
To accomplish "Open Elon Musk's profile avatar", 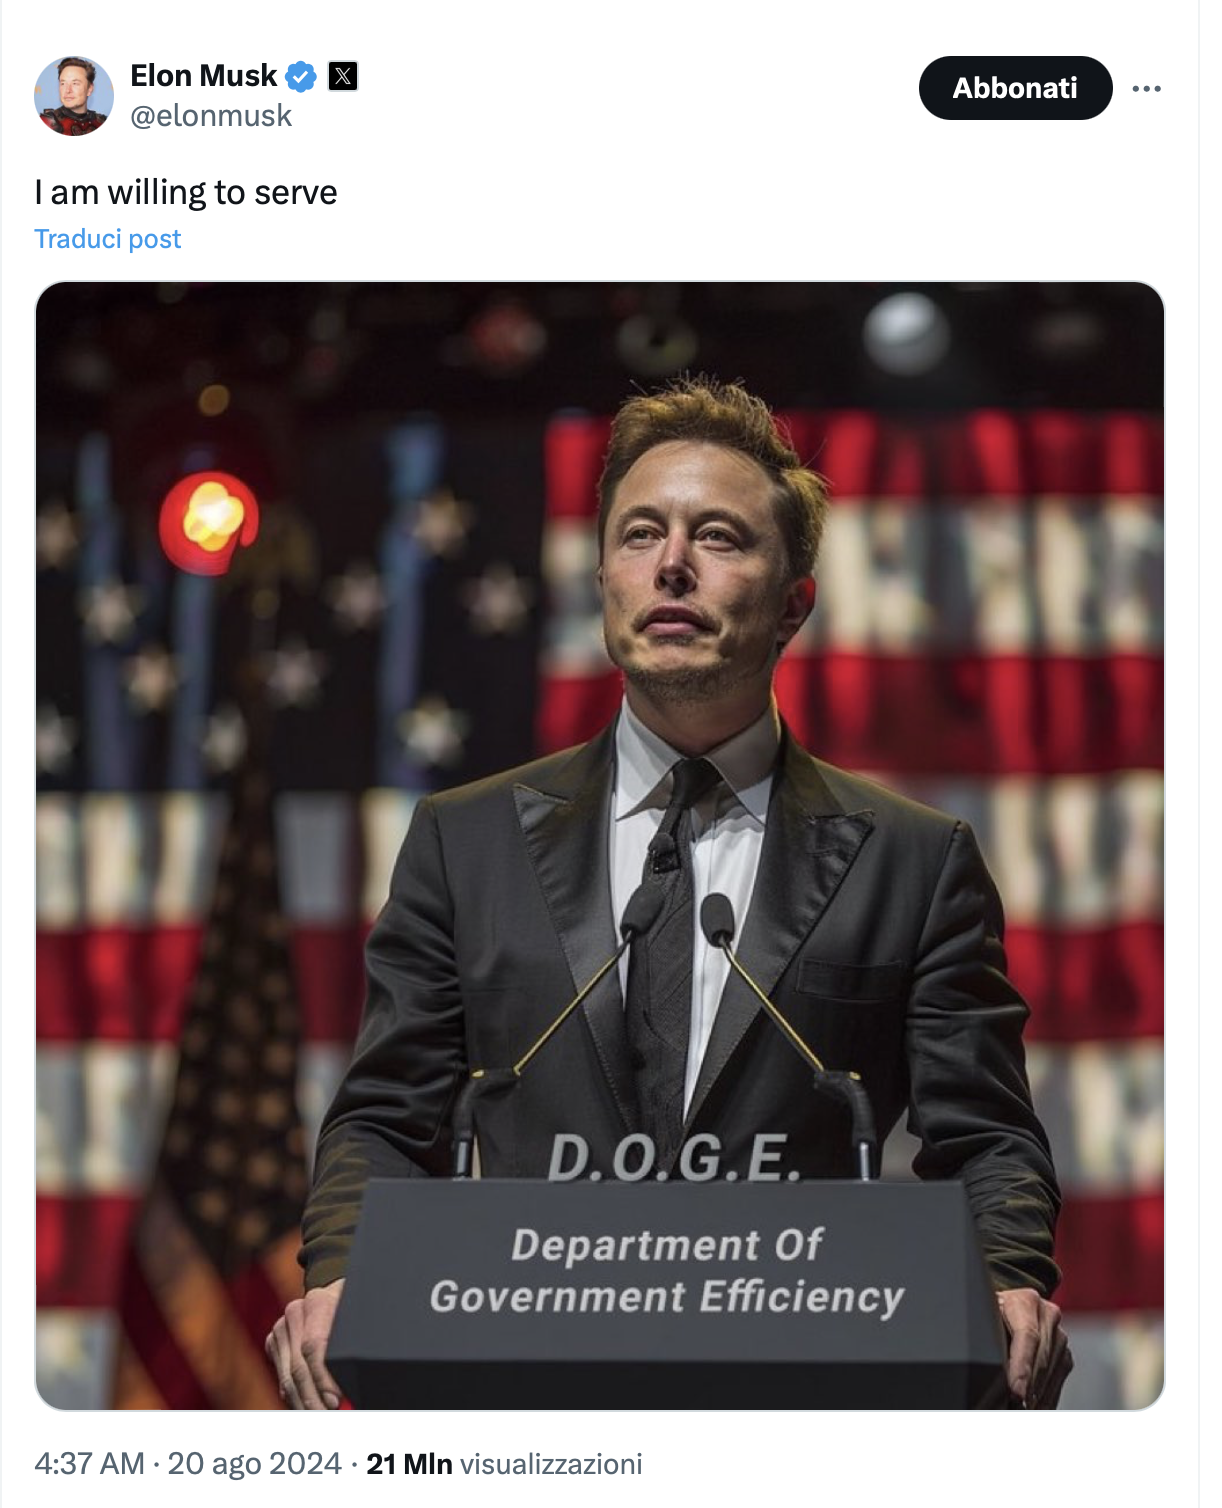I will click(x=74, y=96).
